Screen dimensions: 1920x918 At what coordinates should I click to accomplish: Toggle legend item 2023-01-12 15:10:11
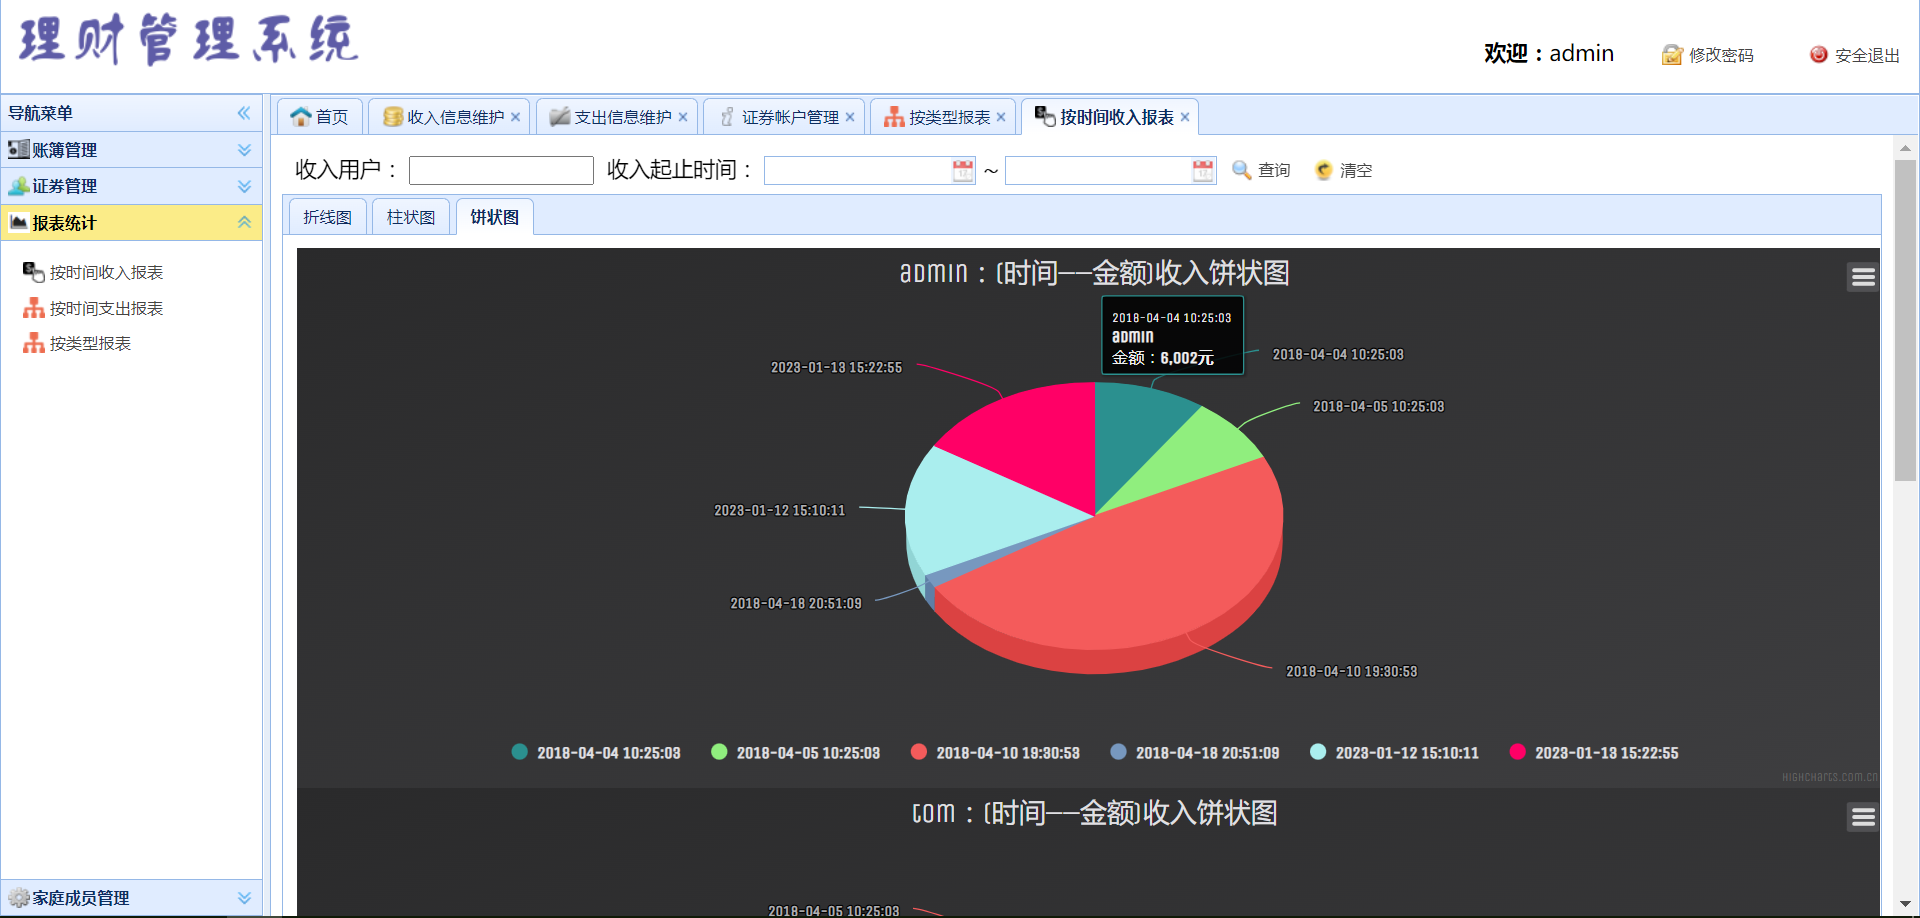pos(1395,752)
